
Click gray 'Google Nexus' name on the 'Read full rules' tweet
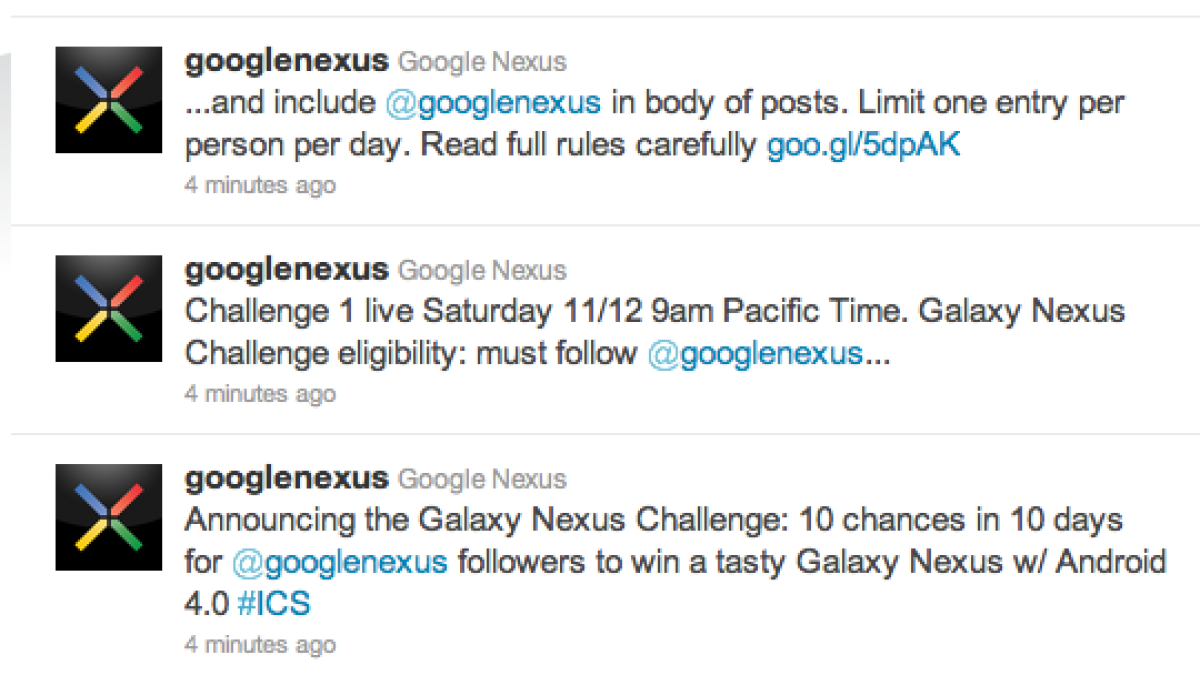[482, 62]
